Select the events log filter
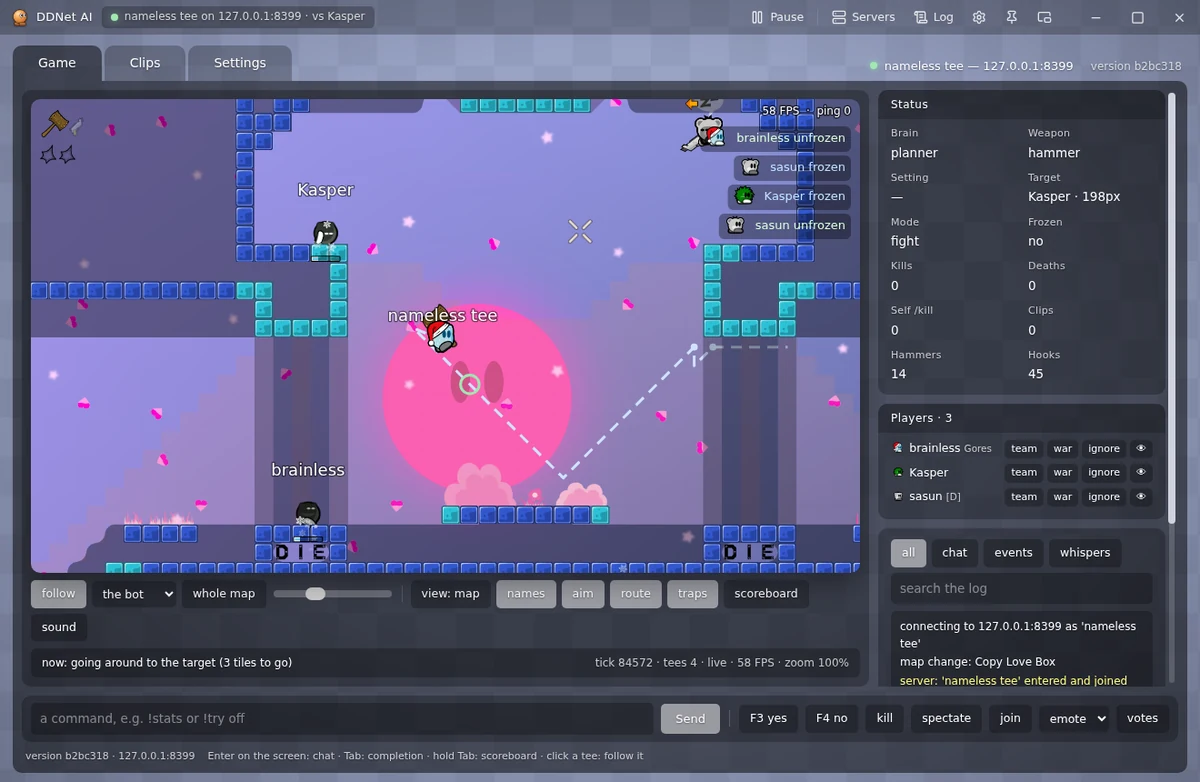 coord(1013,552)
